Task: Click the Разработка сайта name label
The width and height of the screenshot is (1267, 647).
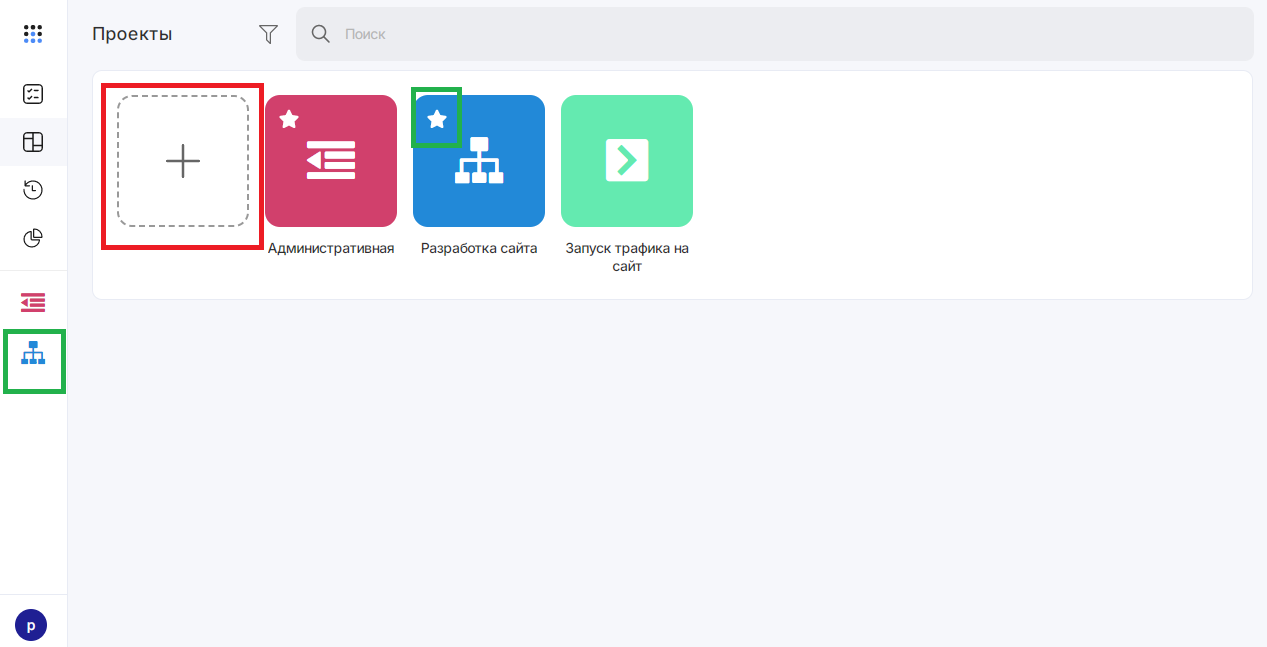Action: click(479, 249)
